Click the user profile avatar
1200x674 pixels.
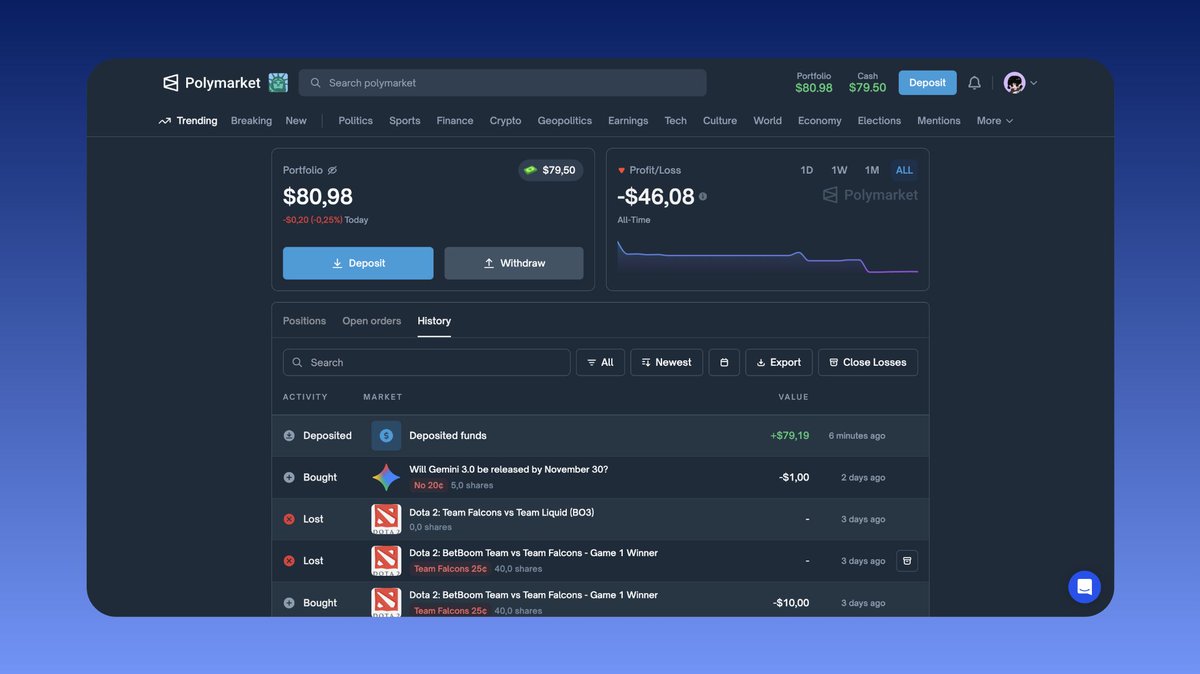pyautogui.click(x=1014, y=83)
